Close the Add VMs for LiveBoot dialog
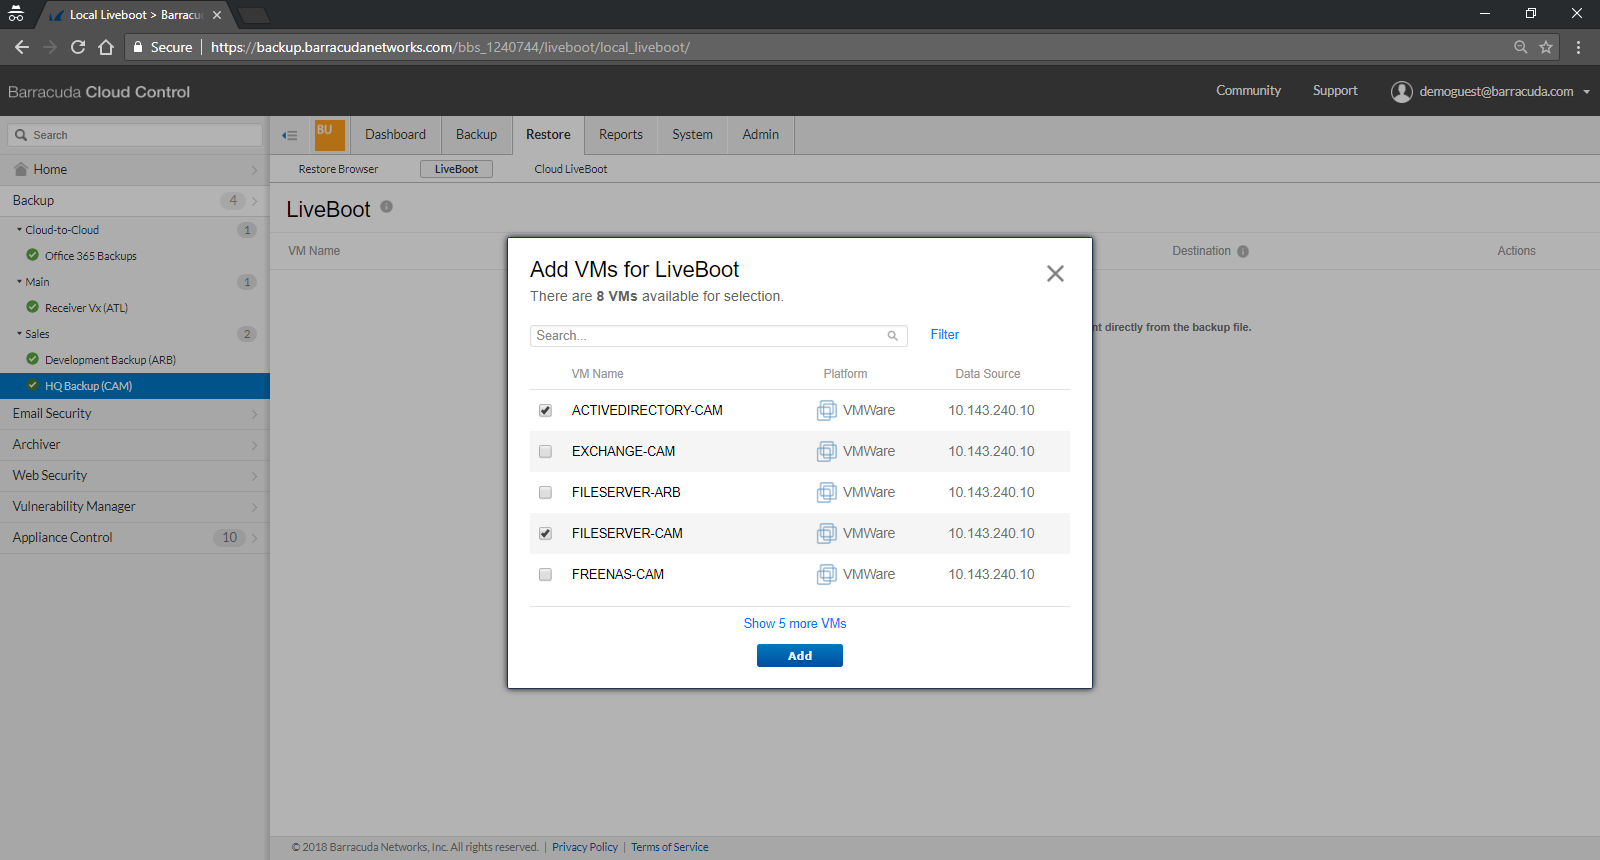The image size is (1600, 860). pyautogui.click(x=1055, y=274)
